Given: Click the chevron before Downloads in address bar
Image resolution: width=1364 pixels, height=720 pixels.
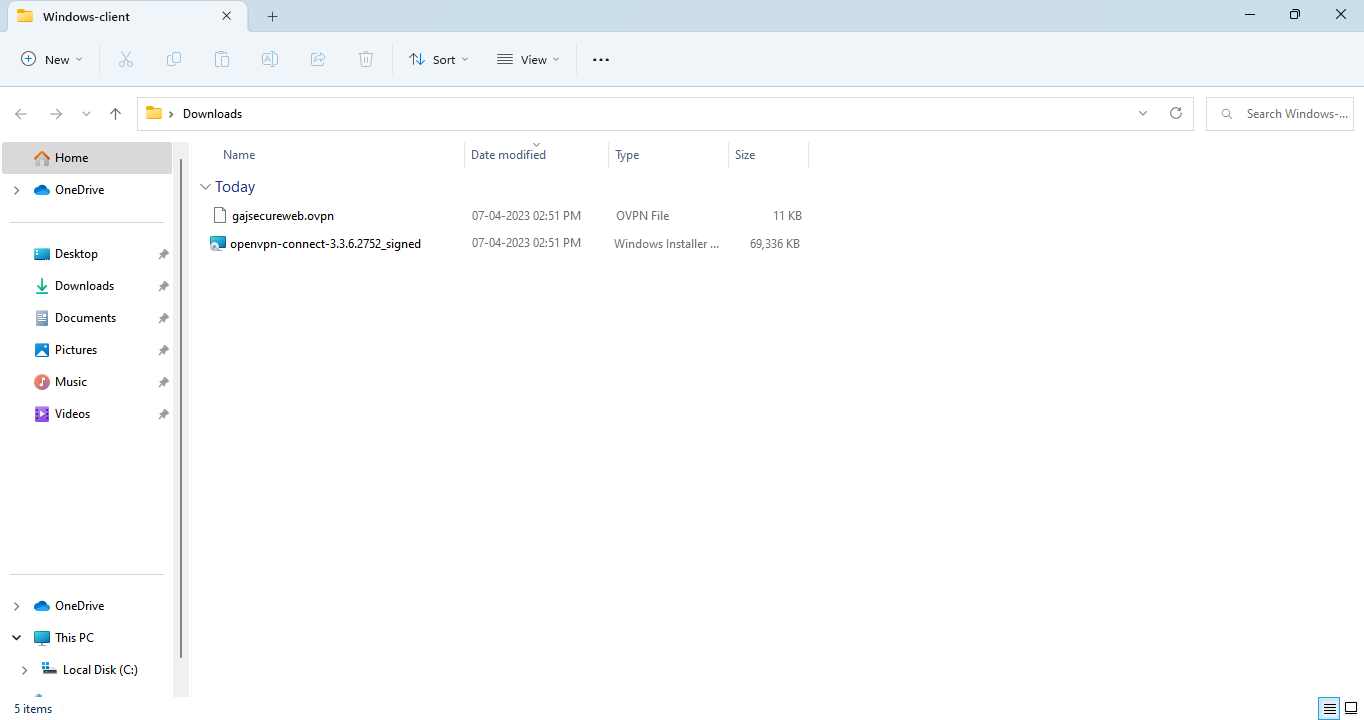Looking at the screenshot, I should point(172,114).
